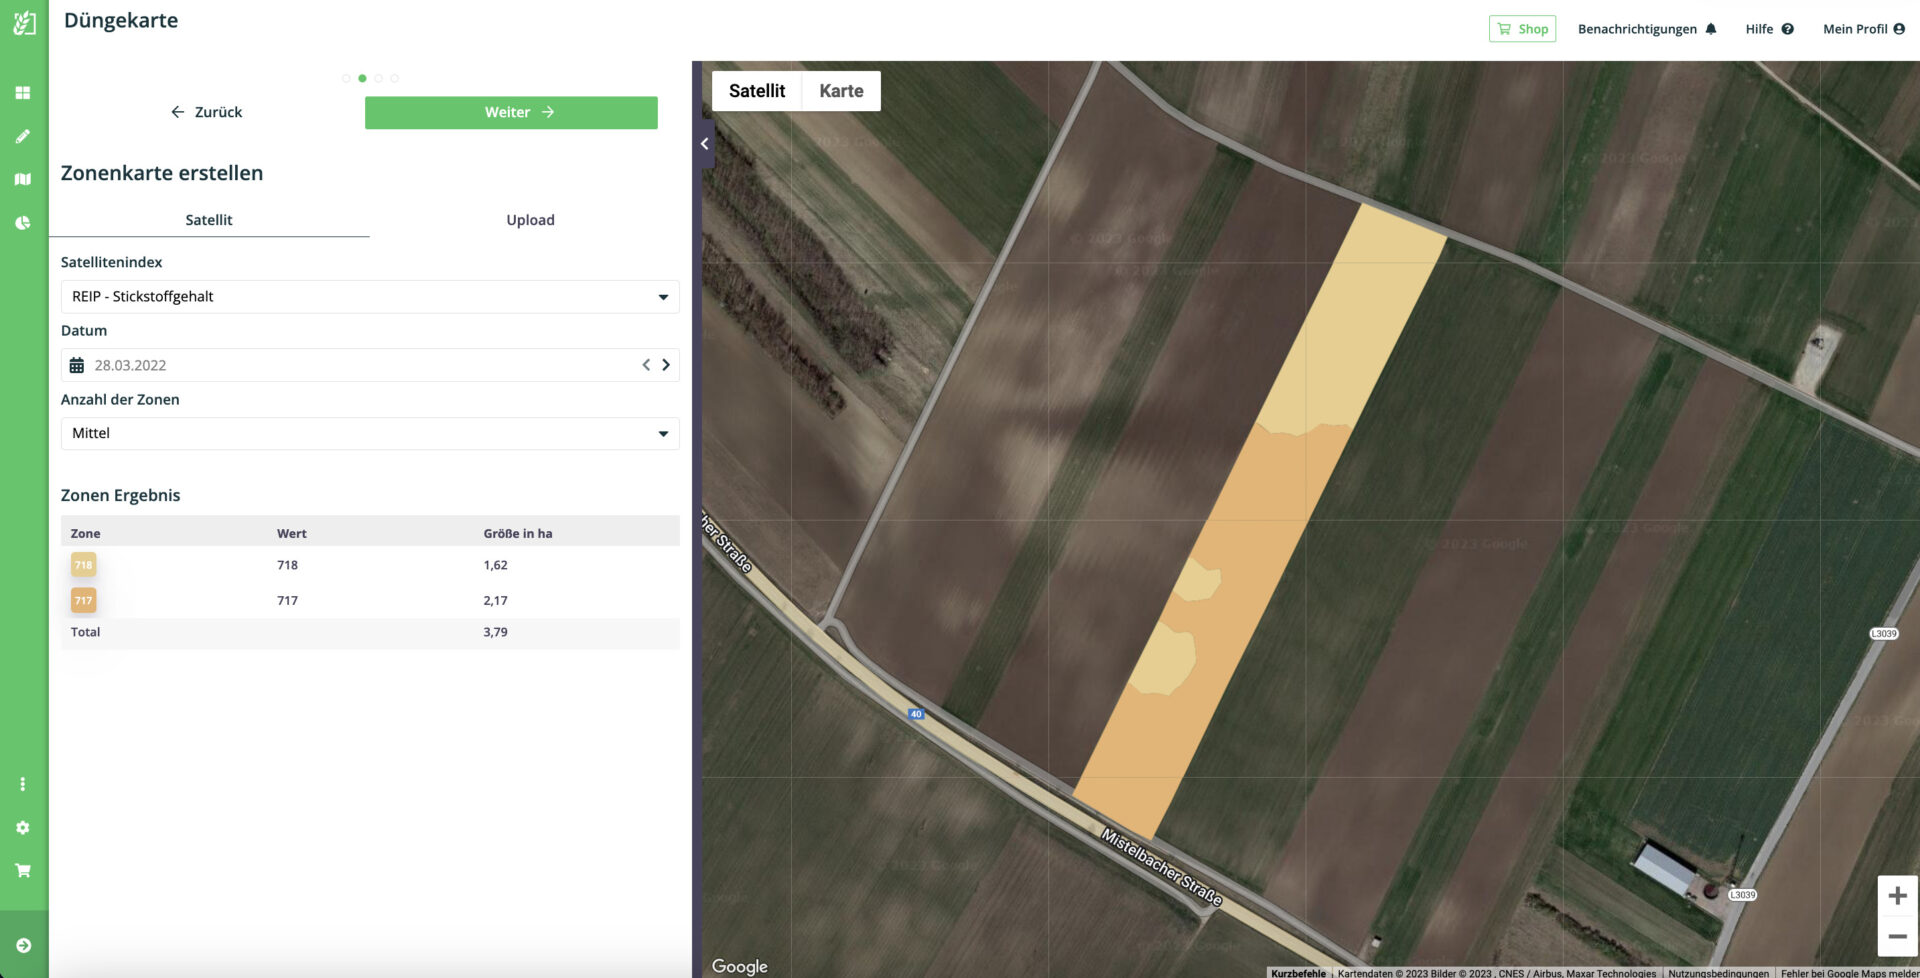Open Nutzungsbedingungen link
The height and width of the screenshot is (978, 1920).
click(x=1718, y=973)
